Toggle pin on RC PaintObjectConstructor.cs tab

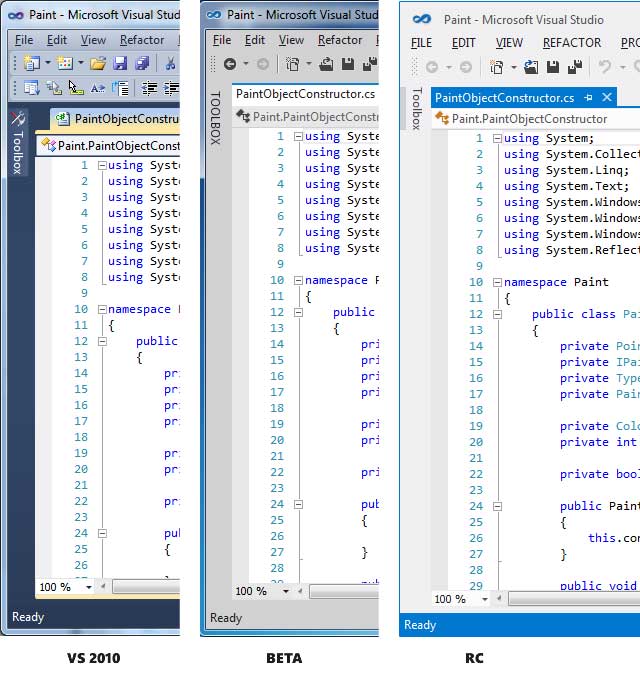point(588,98)
